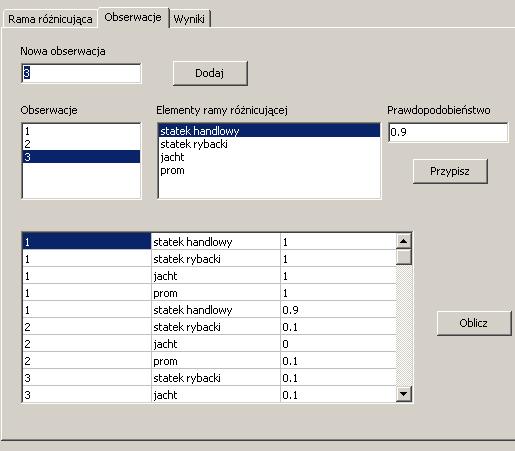Click the Oblicz button

[x=473, y=323]
